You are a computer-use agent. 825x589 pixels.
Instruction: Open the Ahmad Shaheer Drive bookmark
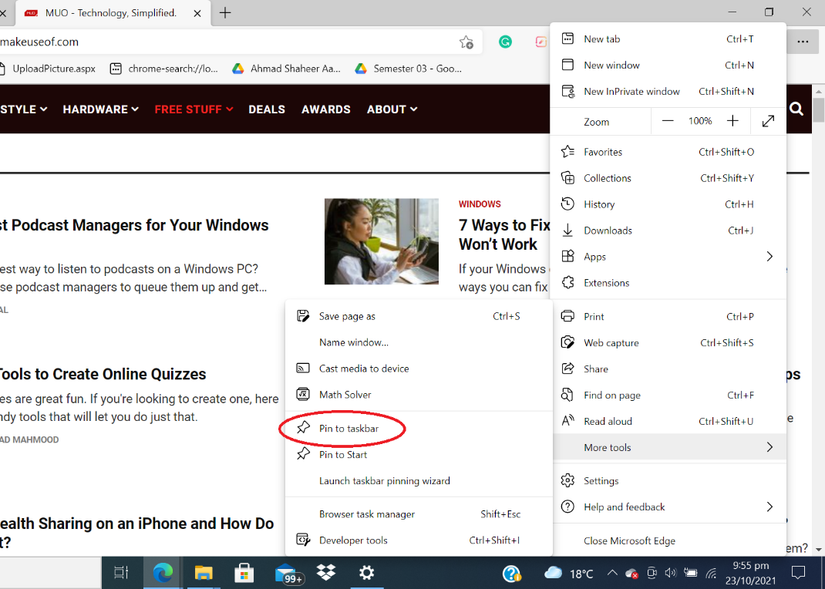pos(287,68)
